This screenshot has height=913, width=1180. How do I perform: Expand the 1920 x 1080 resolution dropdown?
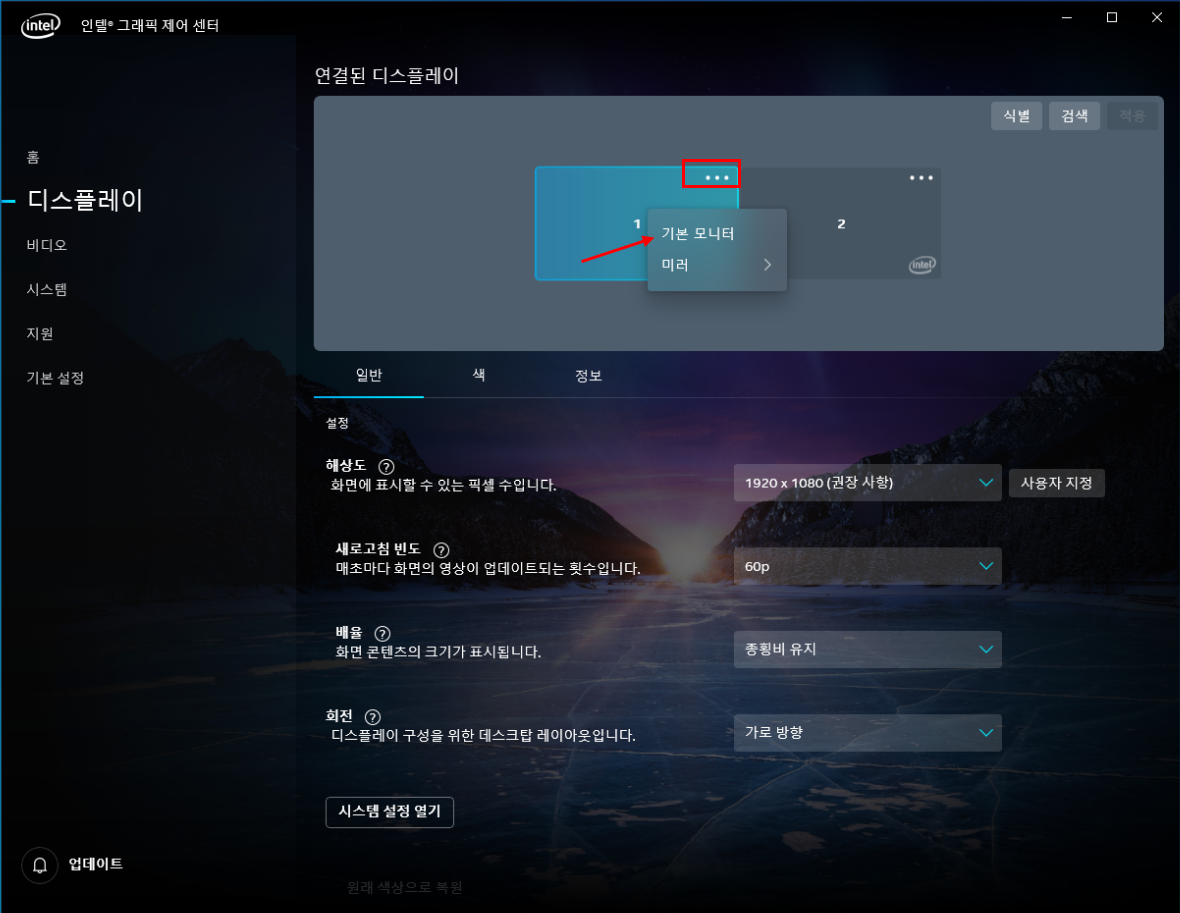(x=867, y=482)
